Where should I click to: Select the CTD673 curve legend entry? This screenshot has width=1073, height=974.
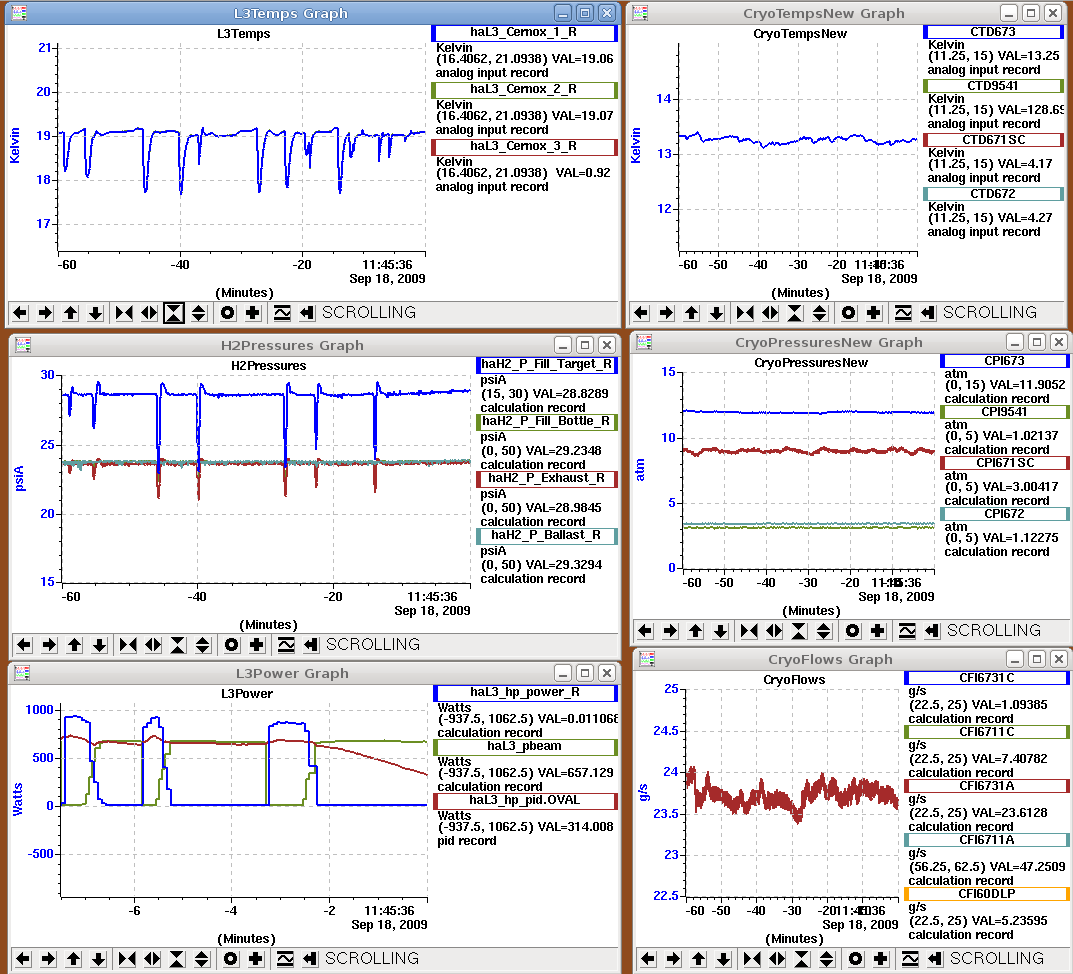click(x=993, y=31)
